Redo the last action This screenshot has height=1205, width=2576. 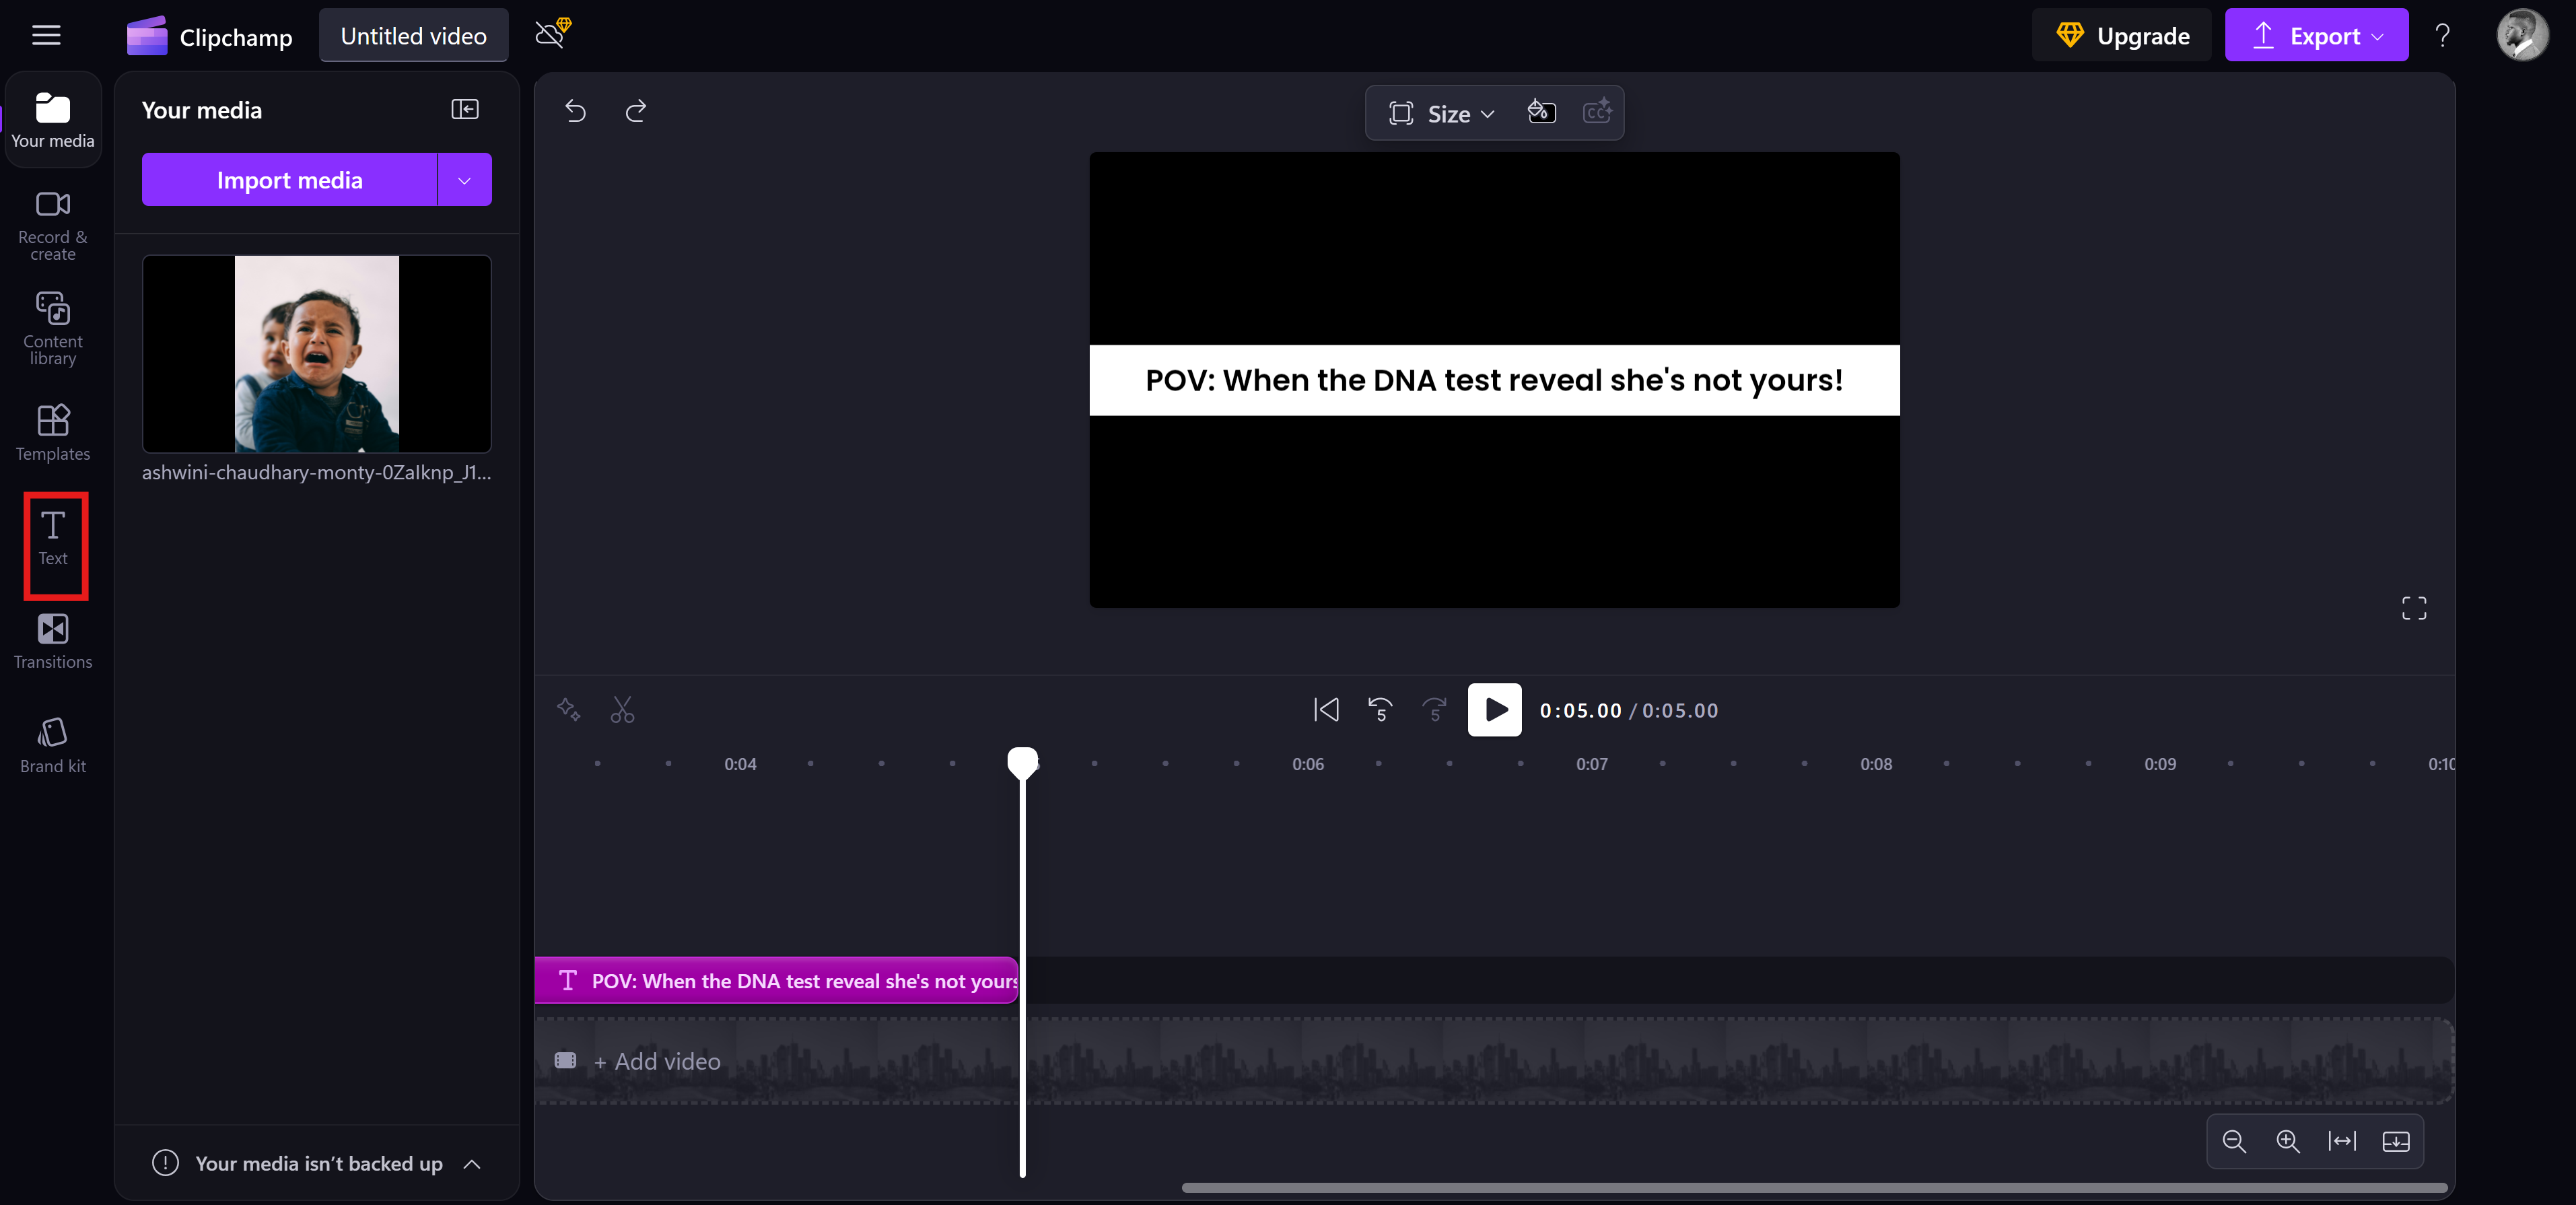point(636,110)
